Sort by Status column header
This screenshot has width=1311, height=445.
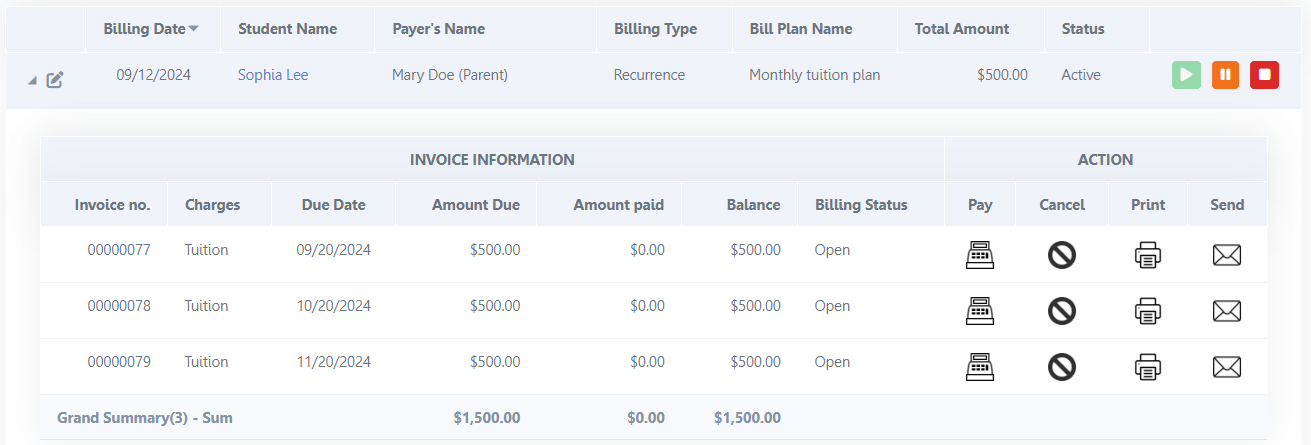[x=1082, y=29]
